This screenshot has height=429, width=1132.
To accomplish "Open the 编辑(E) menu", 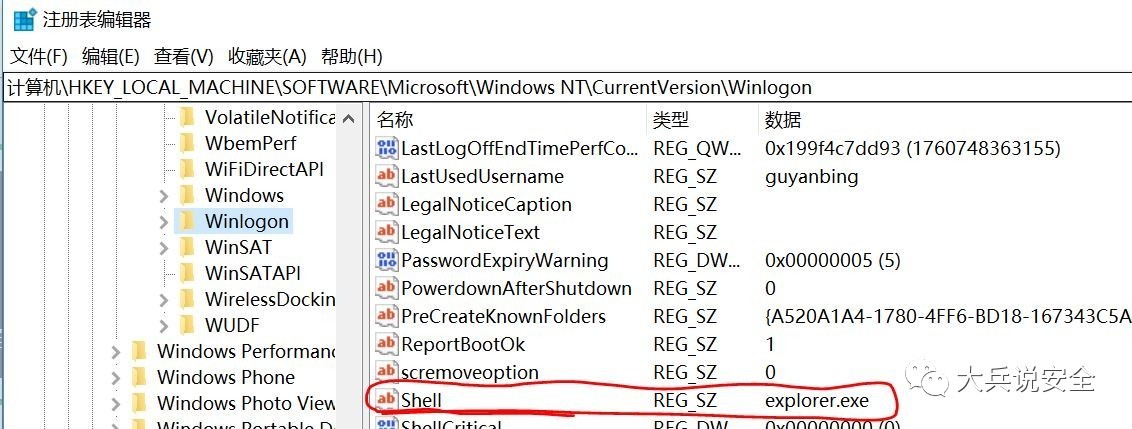I will tap(110, 56).
